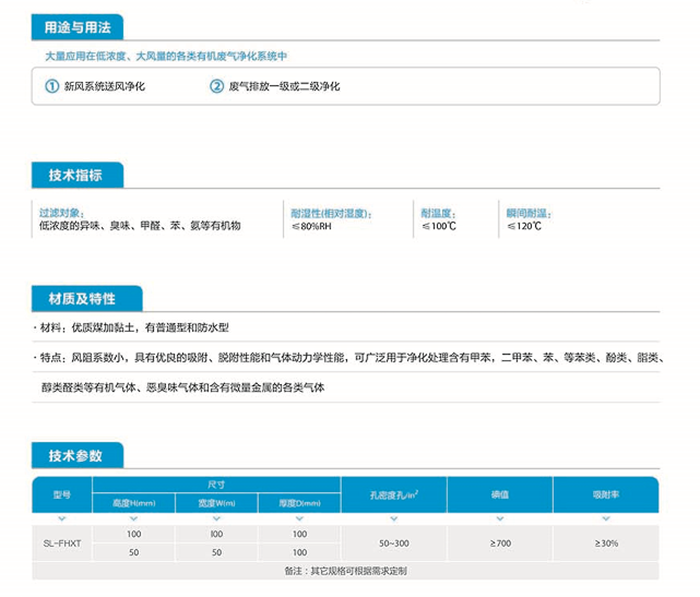Screen dimensions: 700x597
Task: Click the chevron arrow under 高度H(mm) column
Action: 134,519
